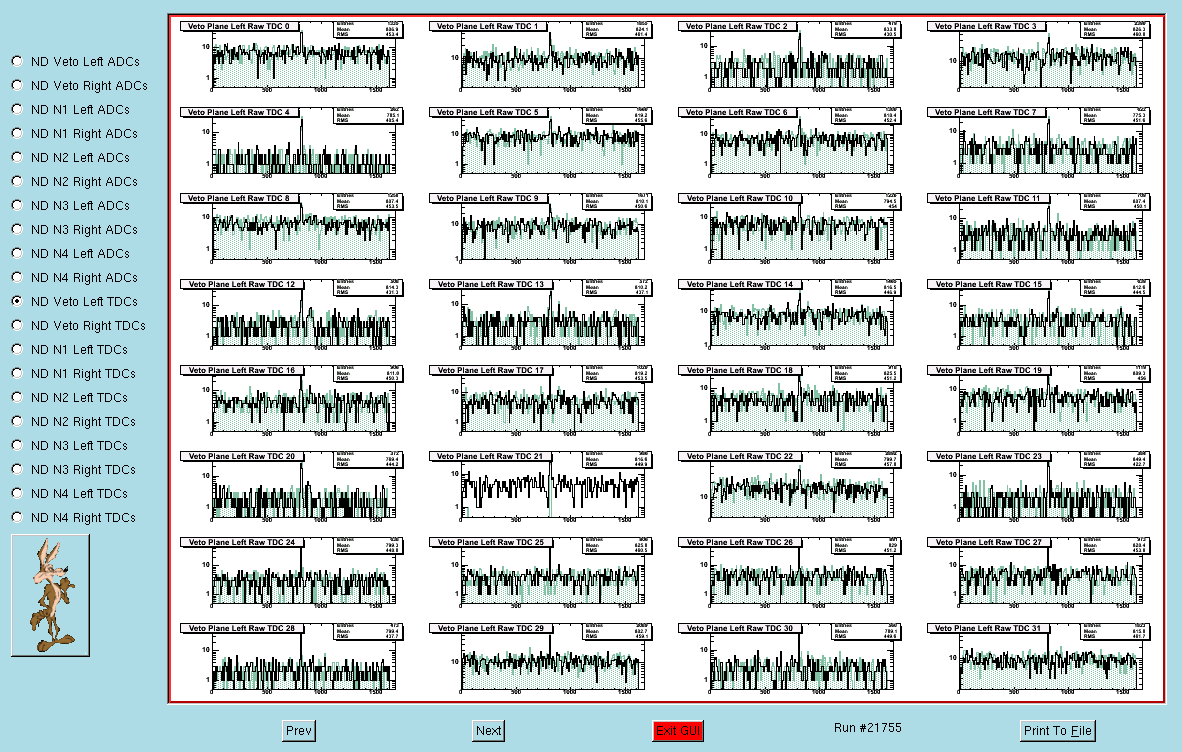This screenshot has height=752, width=1182.
Task: Open Veto Plane Left Raw TDC 1 histogram
Action: click(x=541, y=59)
